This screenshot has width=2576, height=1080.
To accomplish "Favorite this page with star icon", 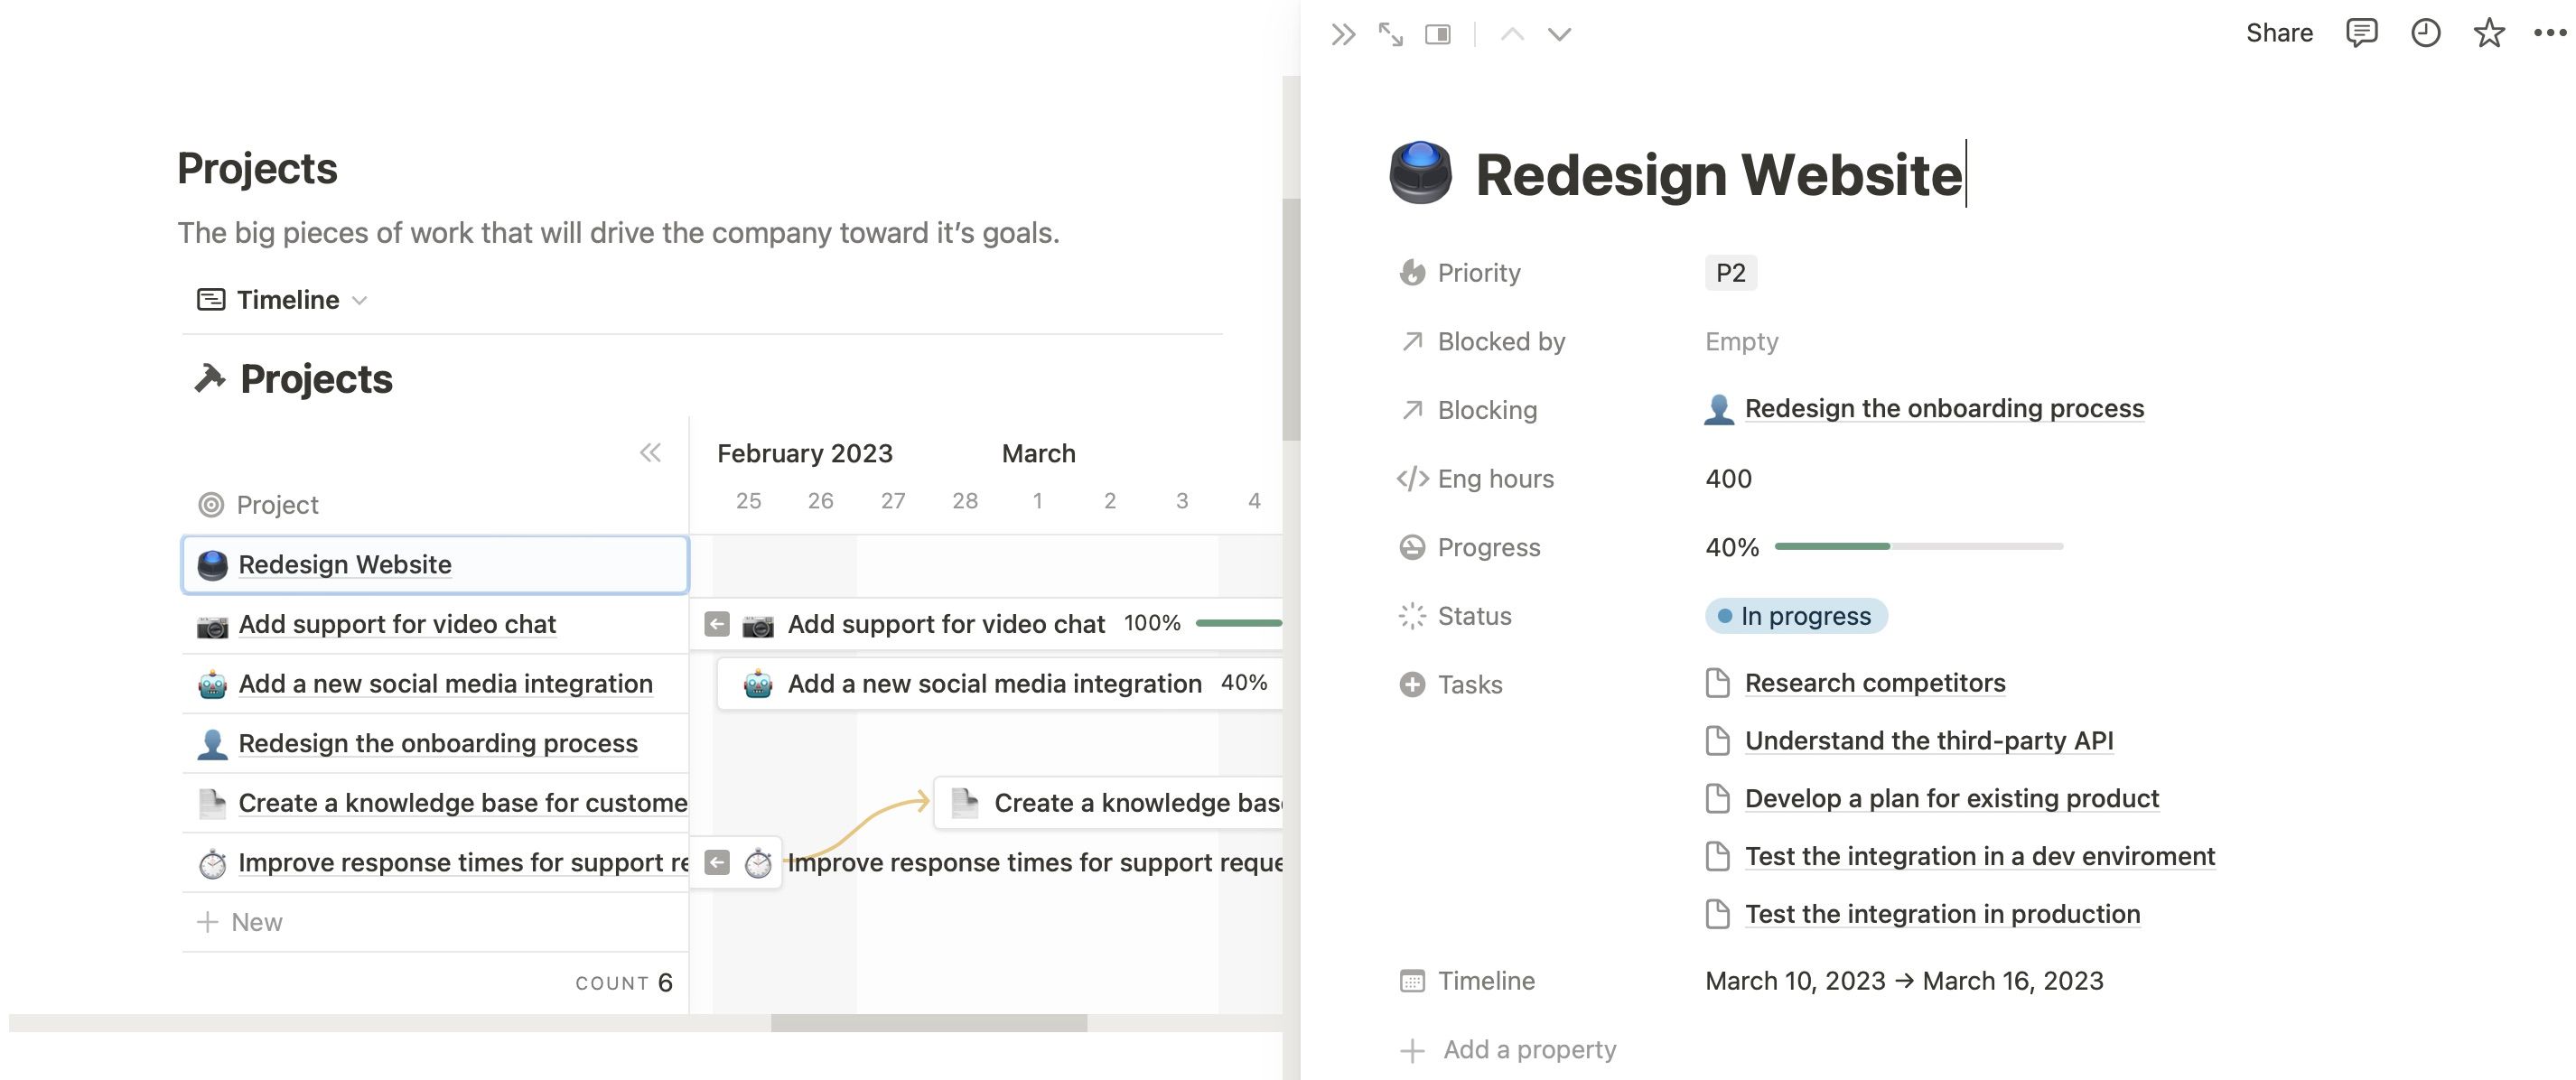I will [2488, 33].
